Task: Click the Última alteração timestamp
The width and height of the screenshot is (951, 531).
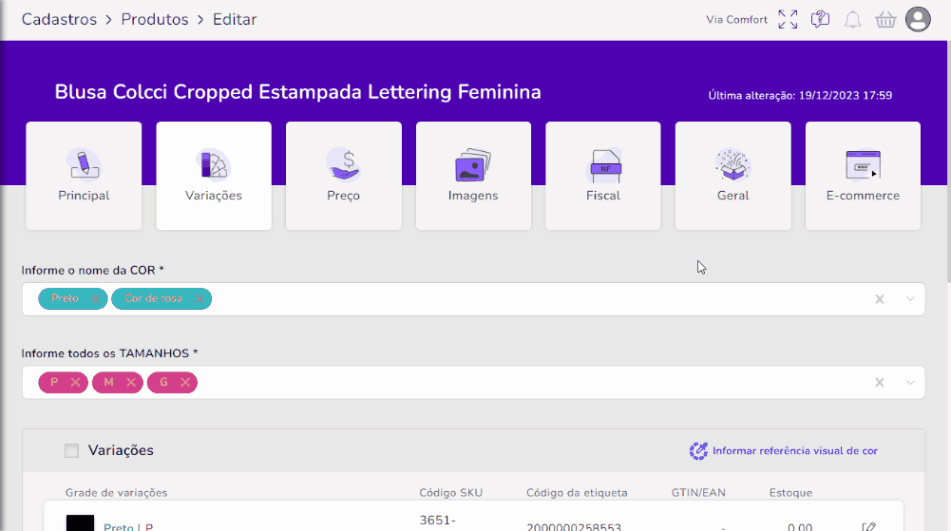Action: click(800, 95)
